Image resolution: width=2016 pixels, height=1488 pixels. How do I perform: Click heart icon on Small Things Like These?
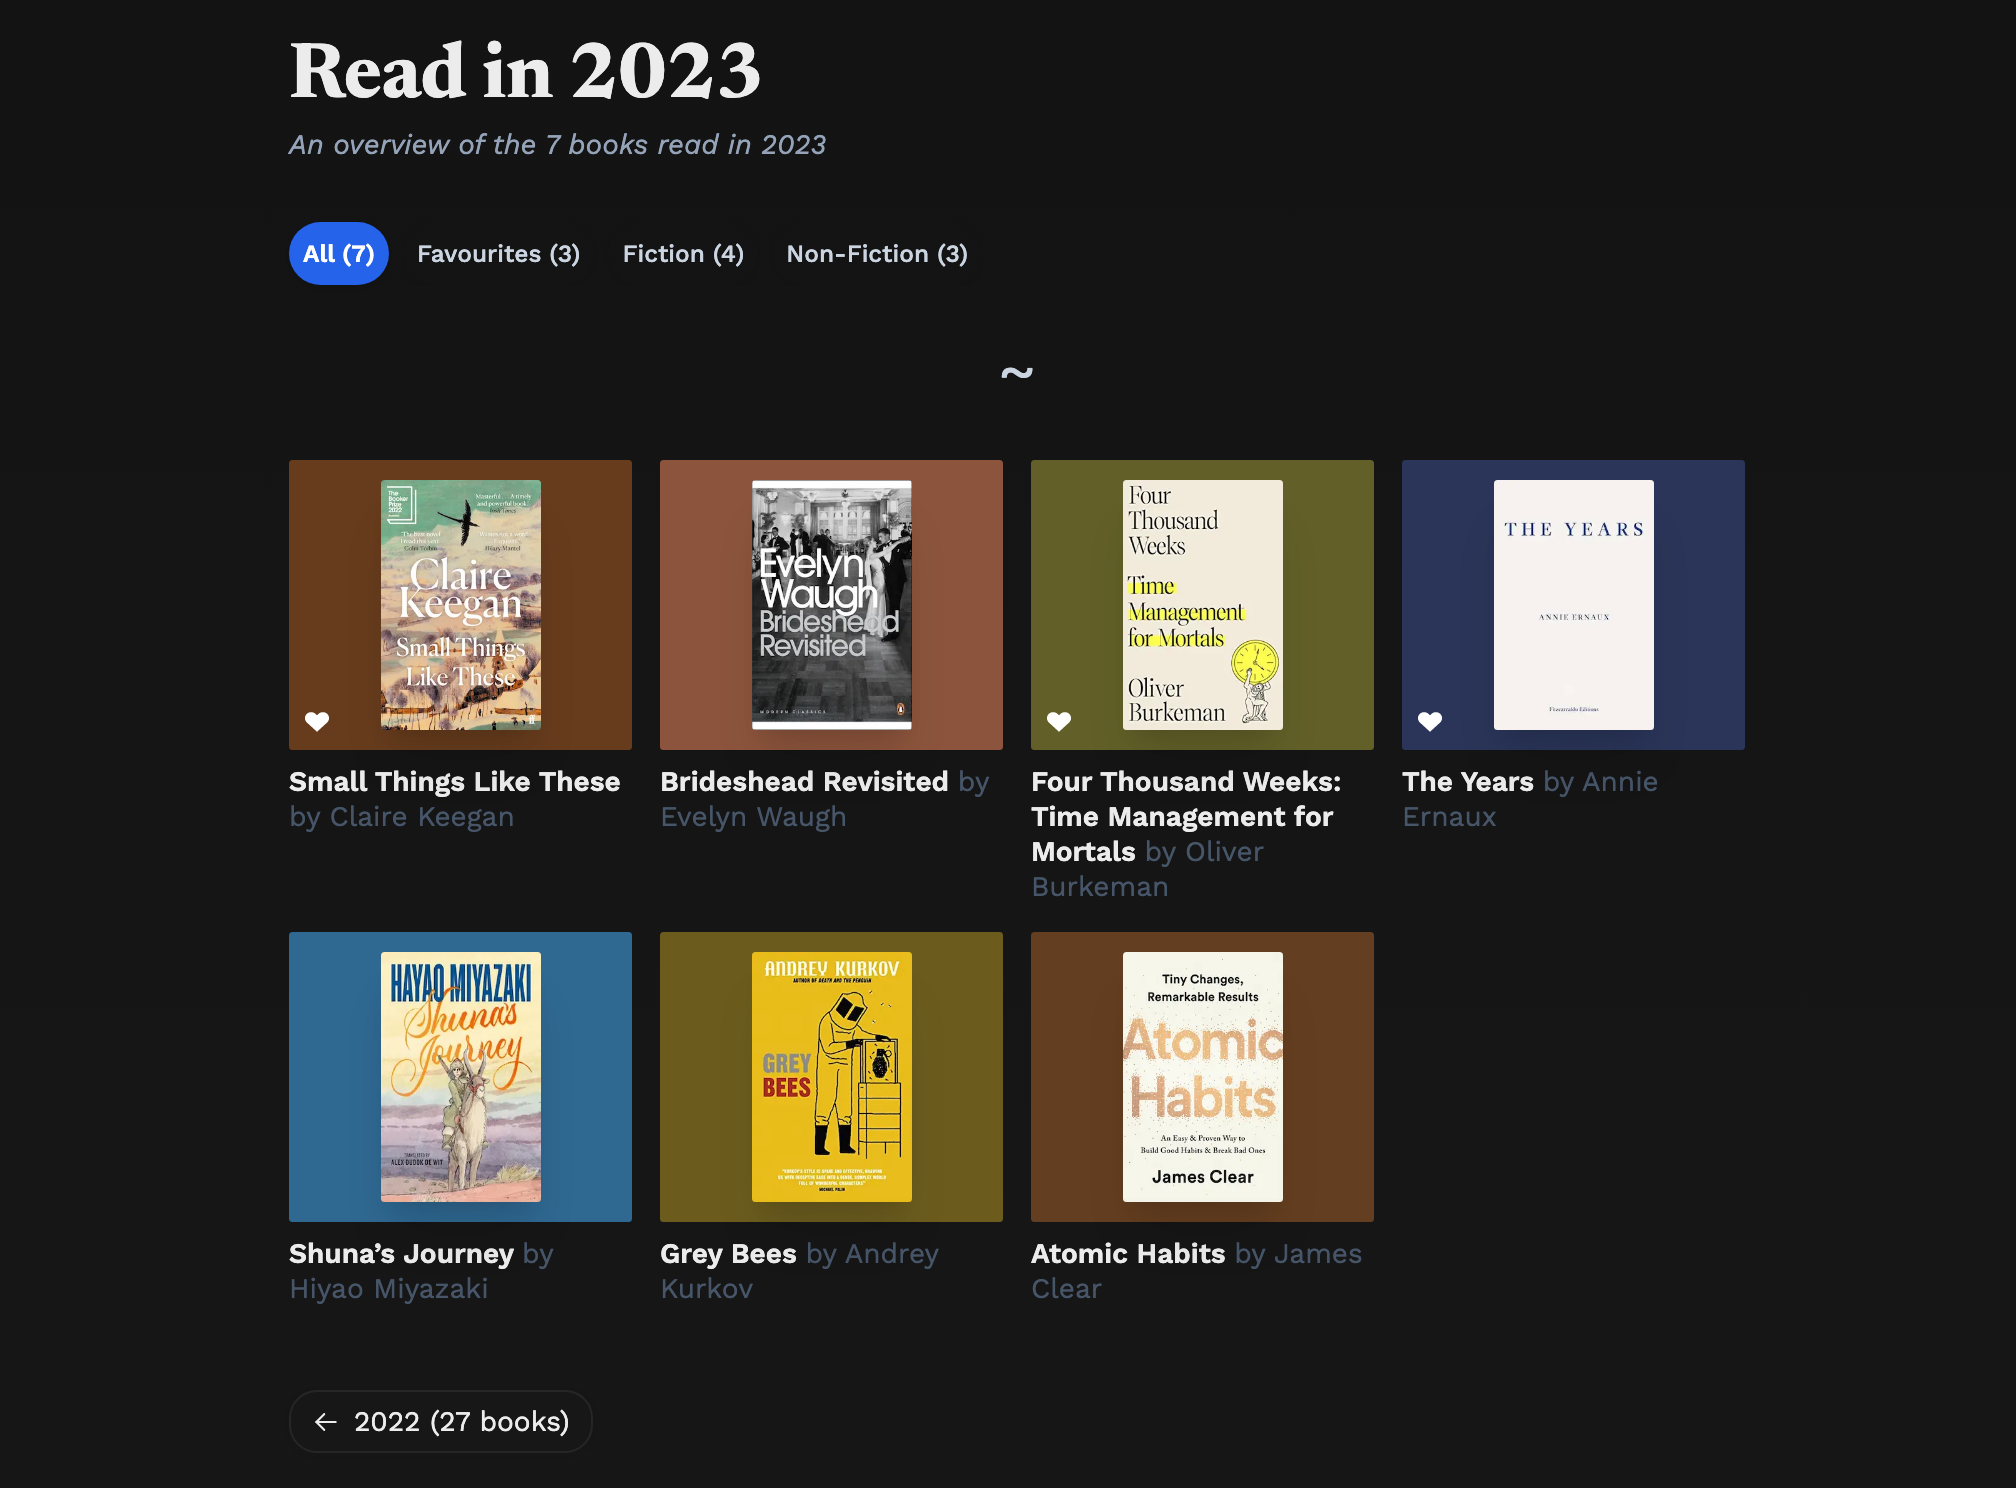(317, 721)
